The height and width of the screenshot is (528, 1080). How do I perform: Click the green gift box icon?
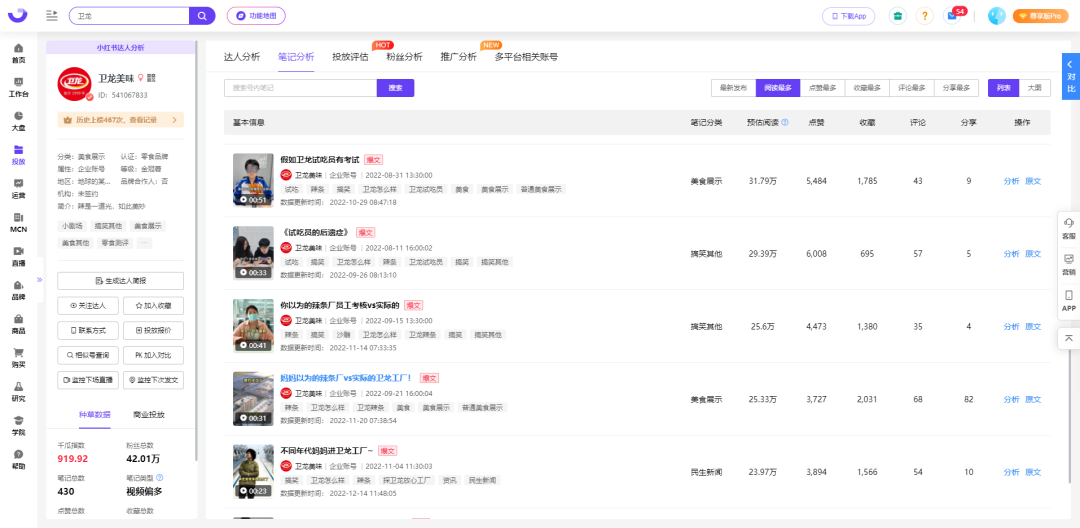897,16
